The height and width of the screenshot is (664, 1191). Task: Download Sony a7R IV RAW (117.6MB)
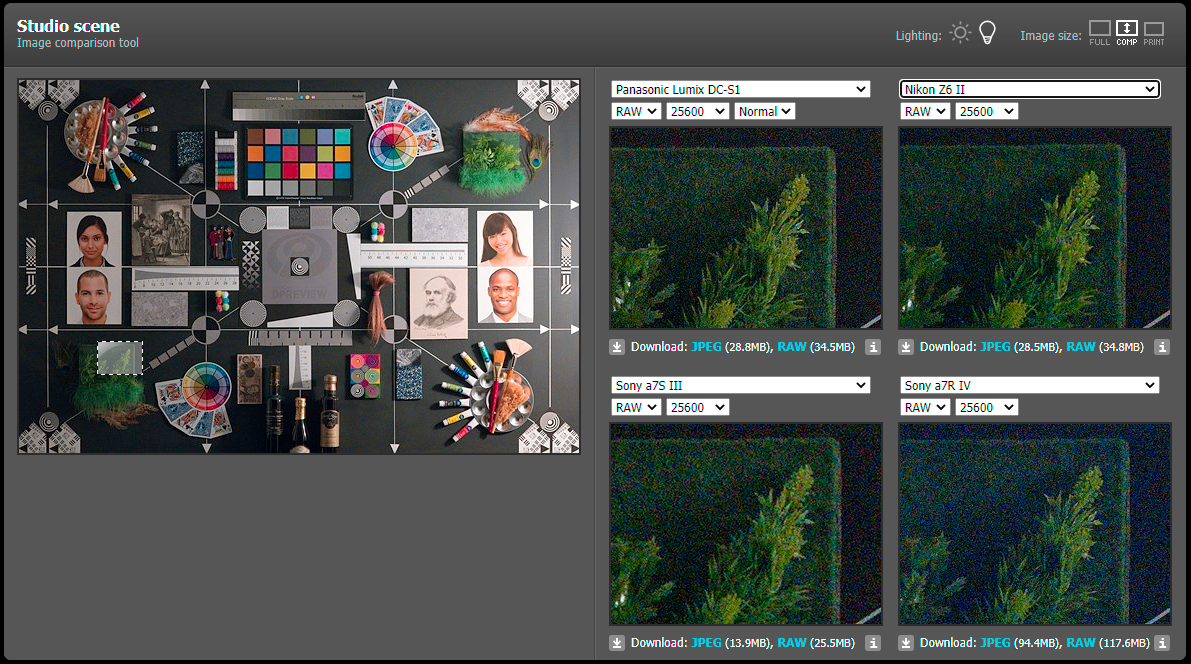coord(1081,643)
